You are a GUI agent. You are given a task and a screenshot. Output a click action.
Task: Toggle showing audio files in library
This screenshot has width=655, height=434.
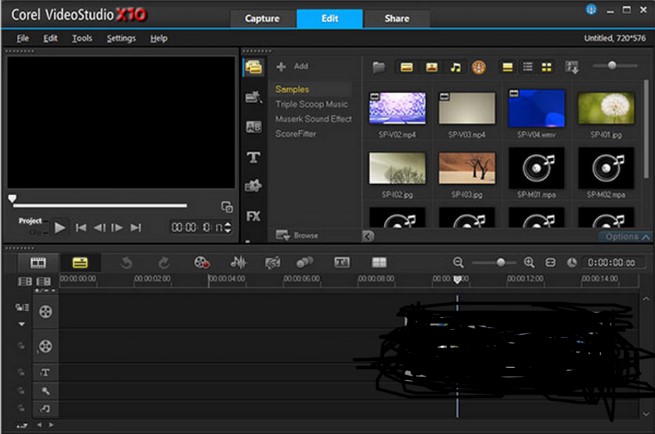[x=455, y=67]
